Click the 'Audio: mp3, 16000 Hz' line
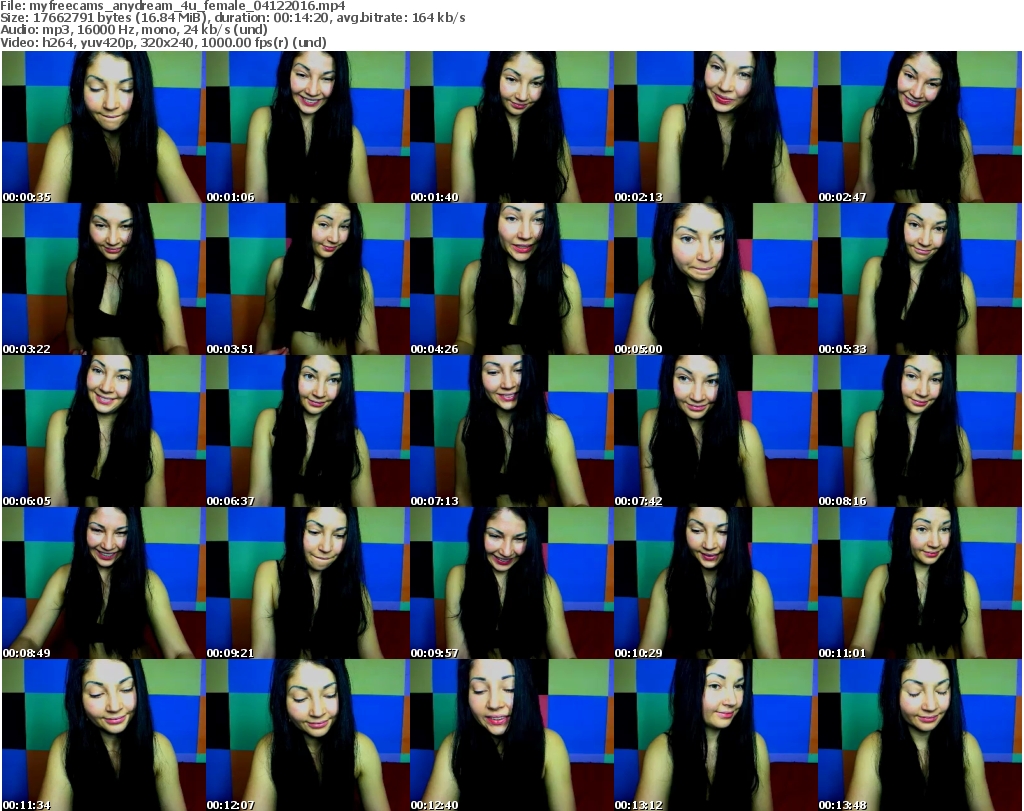The height and width of the screenshot is (811, 1024). (134, 30)
